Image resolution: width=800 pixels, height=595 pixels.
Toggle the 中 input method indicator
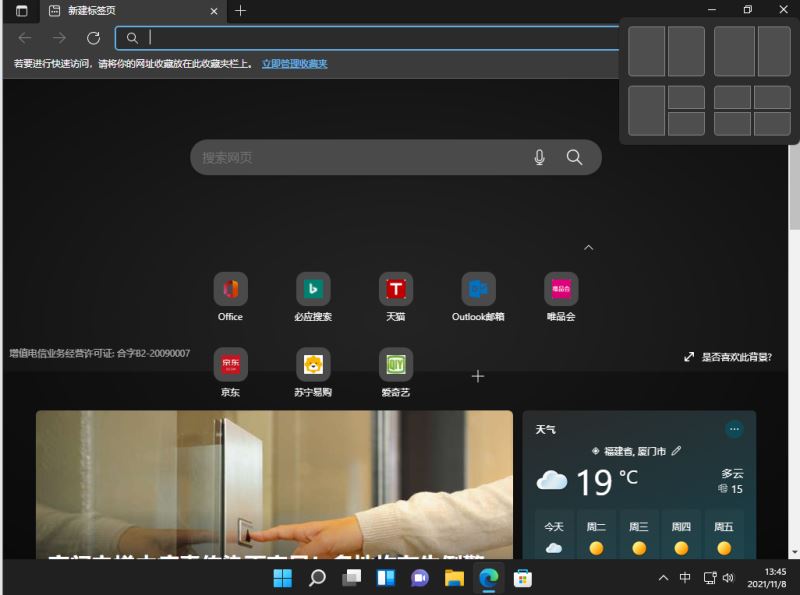coord(685,578)
